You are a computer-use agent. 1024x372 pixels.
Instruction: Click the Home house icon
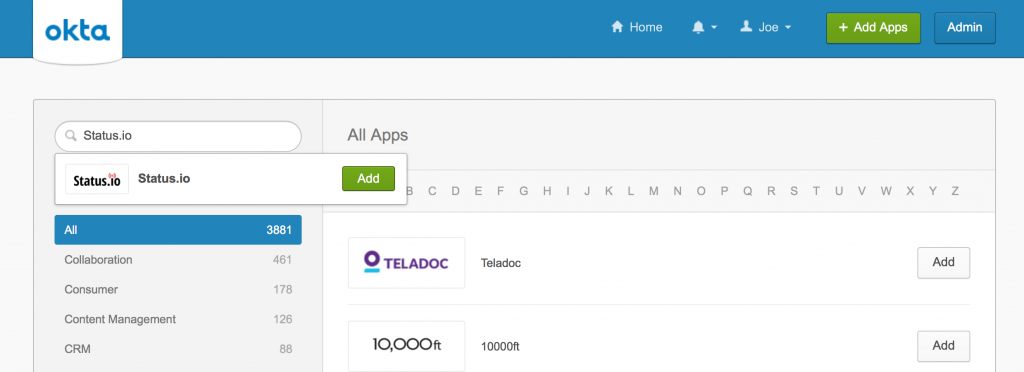tap(616, 27)
